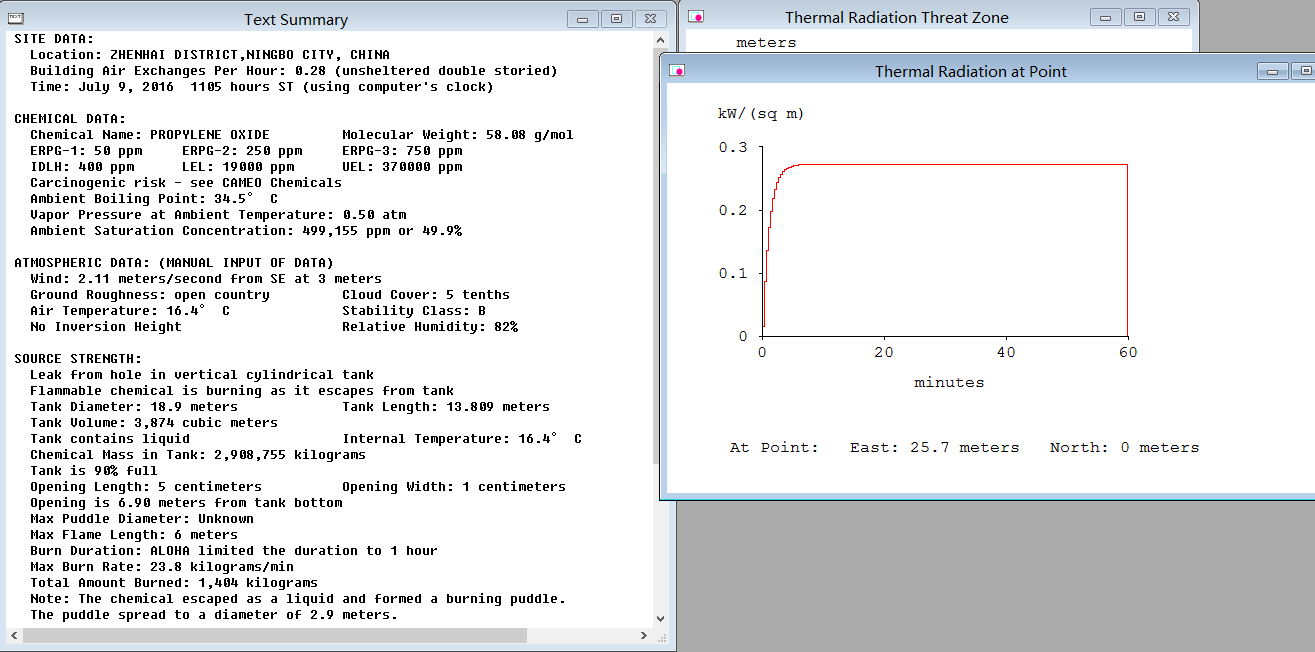Click the Time July 9, 2016 line

[x=262, y=86]
